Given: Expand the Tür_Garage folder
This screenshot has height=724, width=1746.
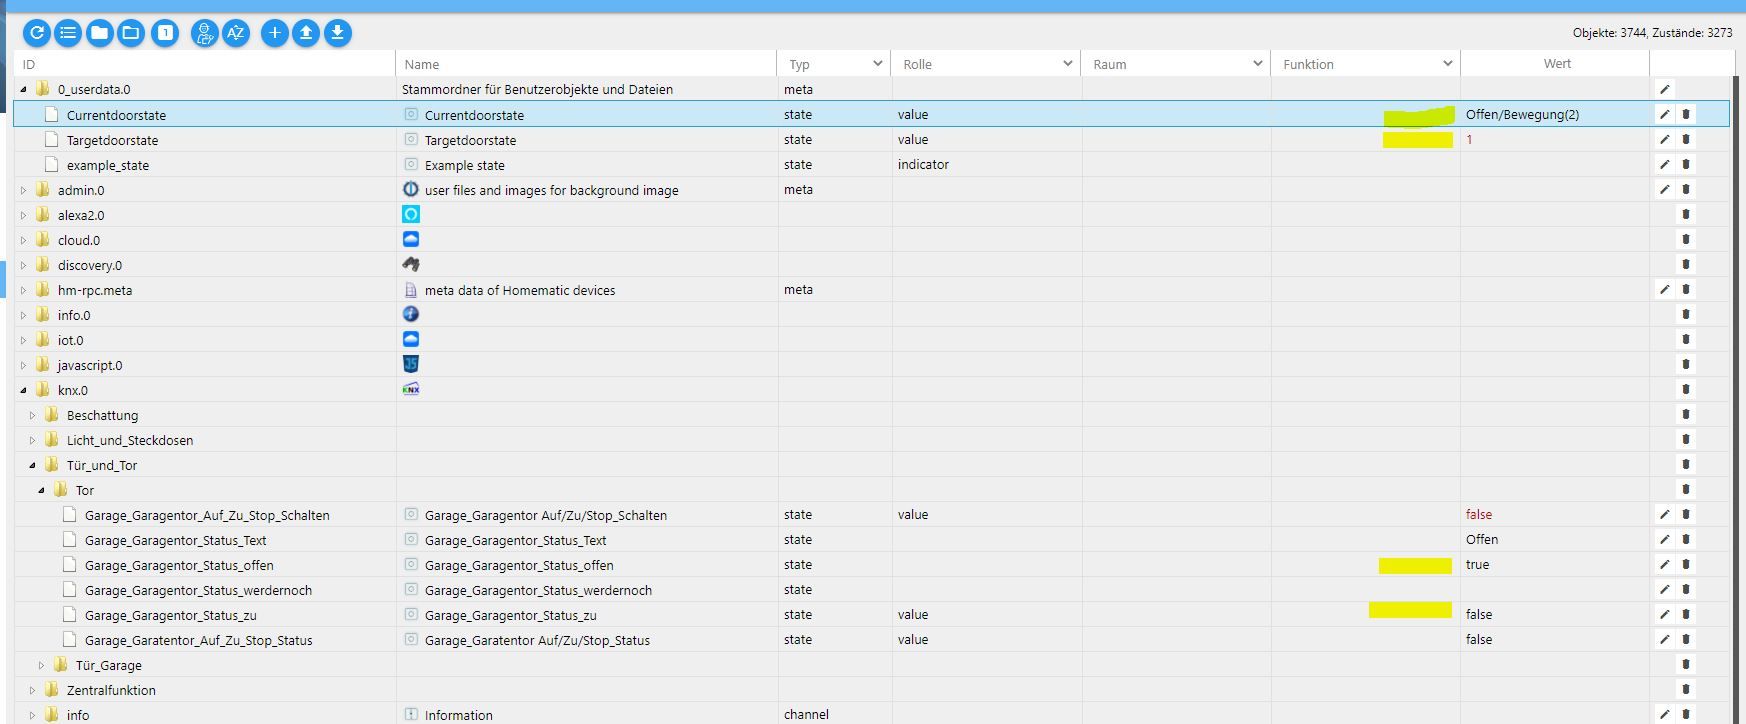Looking at the screenshot, I should [x=42, y=665].
